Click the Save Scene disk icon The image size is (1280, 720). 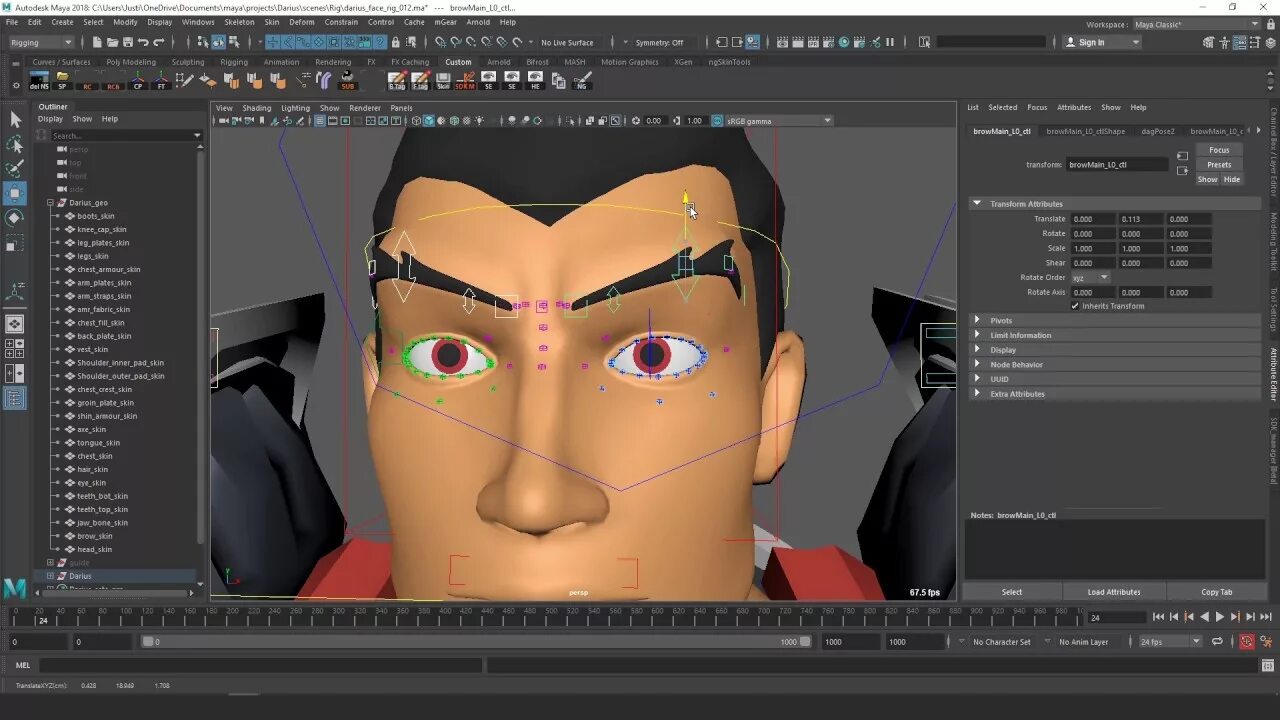128,42
